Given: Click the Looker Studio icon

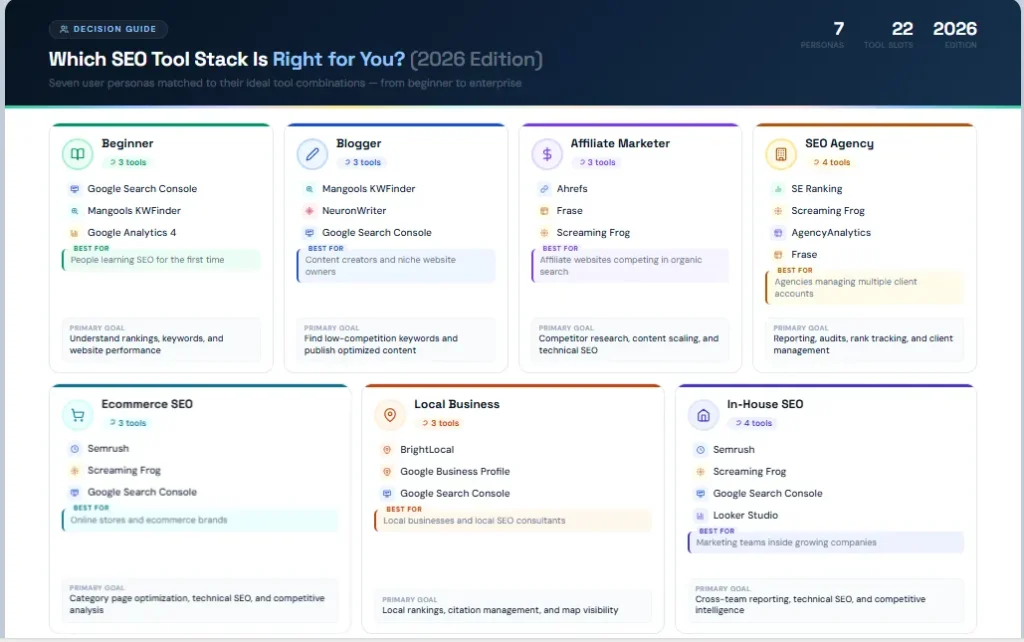Looking at the screenshot, I should pyautogui.click(x=700, y=515).
